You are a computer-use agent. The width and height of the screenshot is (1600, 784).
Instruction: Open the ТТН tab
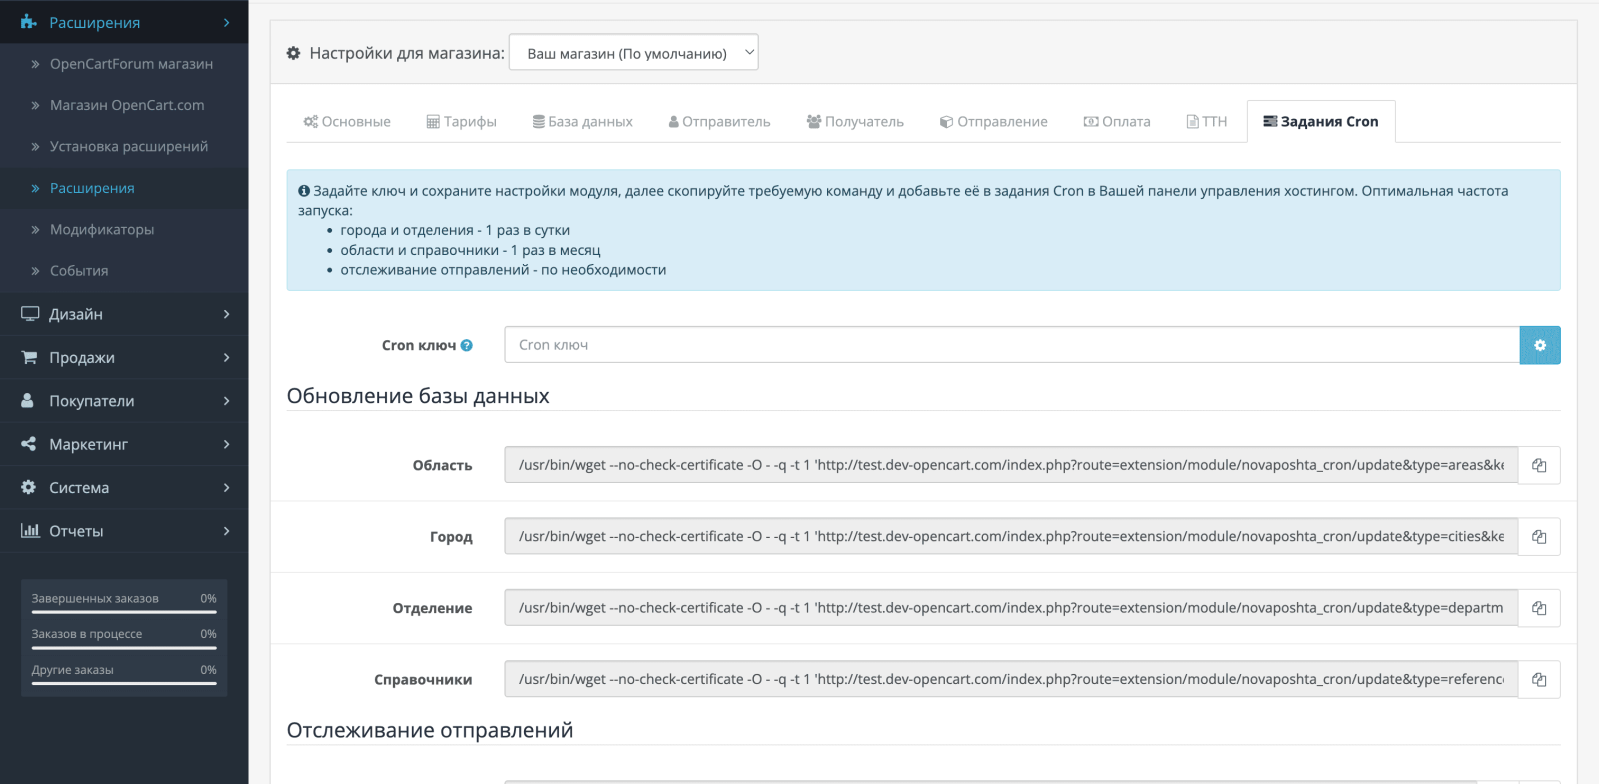1207,122
